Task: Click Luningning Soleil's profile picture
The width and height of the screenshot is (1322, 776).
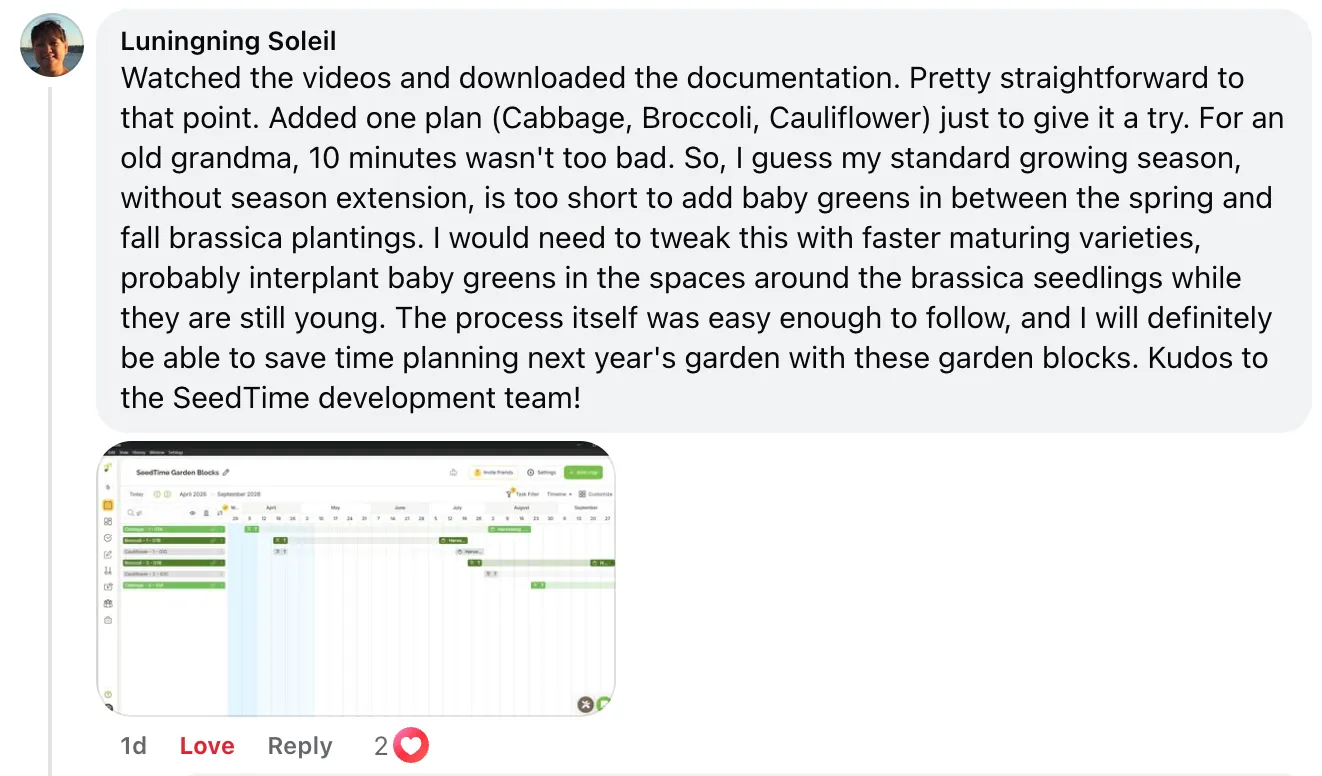Action: click(51, 45)
